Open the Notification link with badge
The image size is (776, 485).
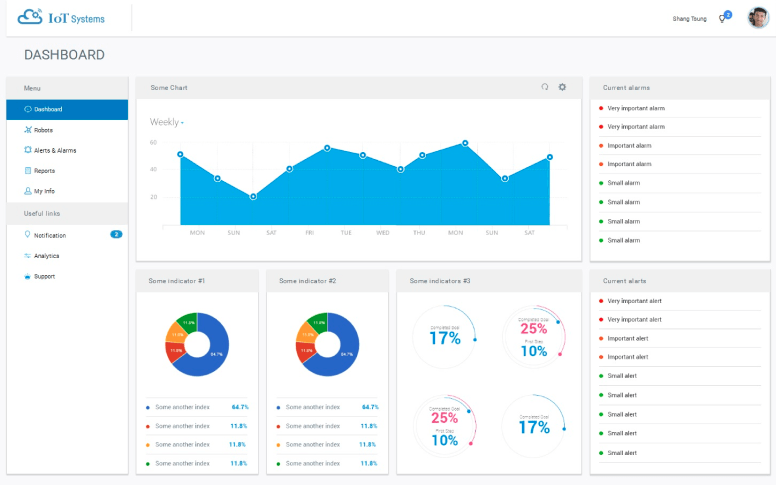pyautogui.click(x=50, y=235)
